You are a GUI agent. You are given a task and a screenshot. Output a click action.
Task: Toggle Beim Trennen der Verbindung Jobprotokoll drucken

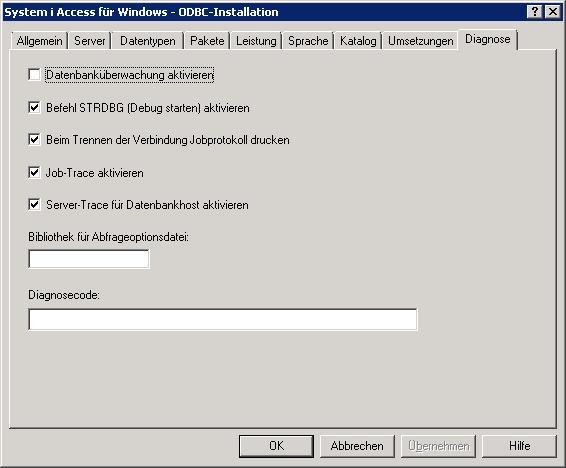click(x=34, y=139)
